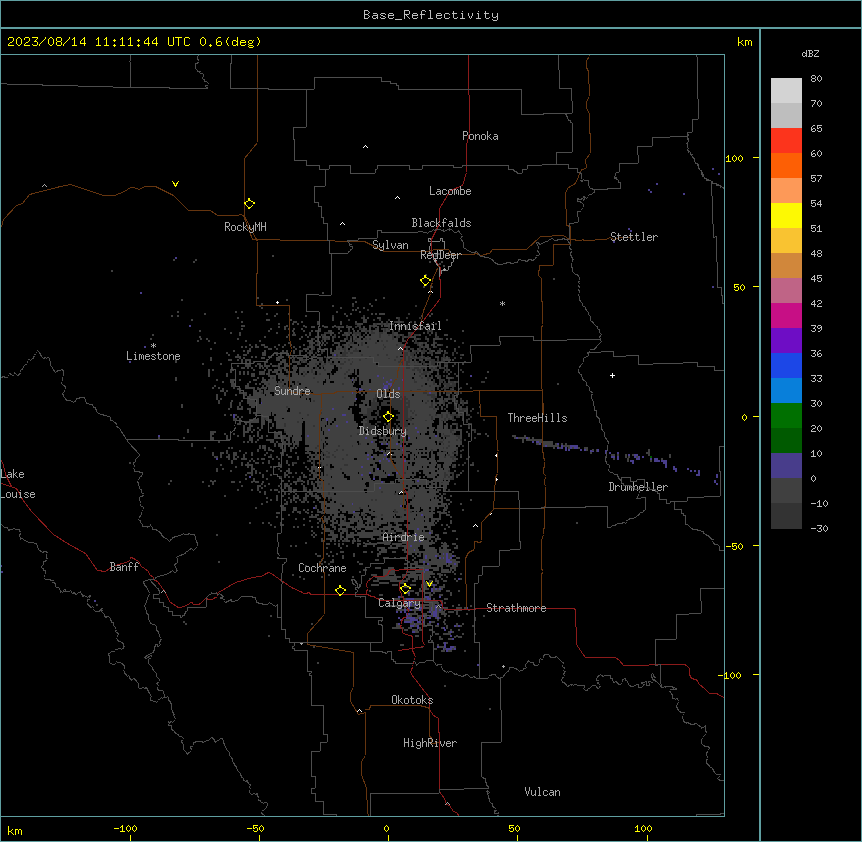Select the yellow diamond marker above Calgary label
862x842 pixels.
(x=405, y=589)
